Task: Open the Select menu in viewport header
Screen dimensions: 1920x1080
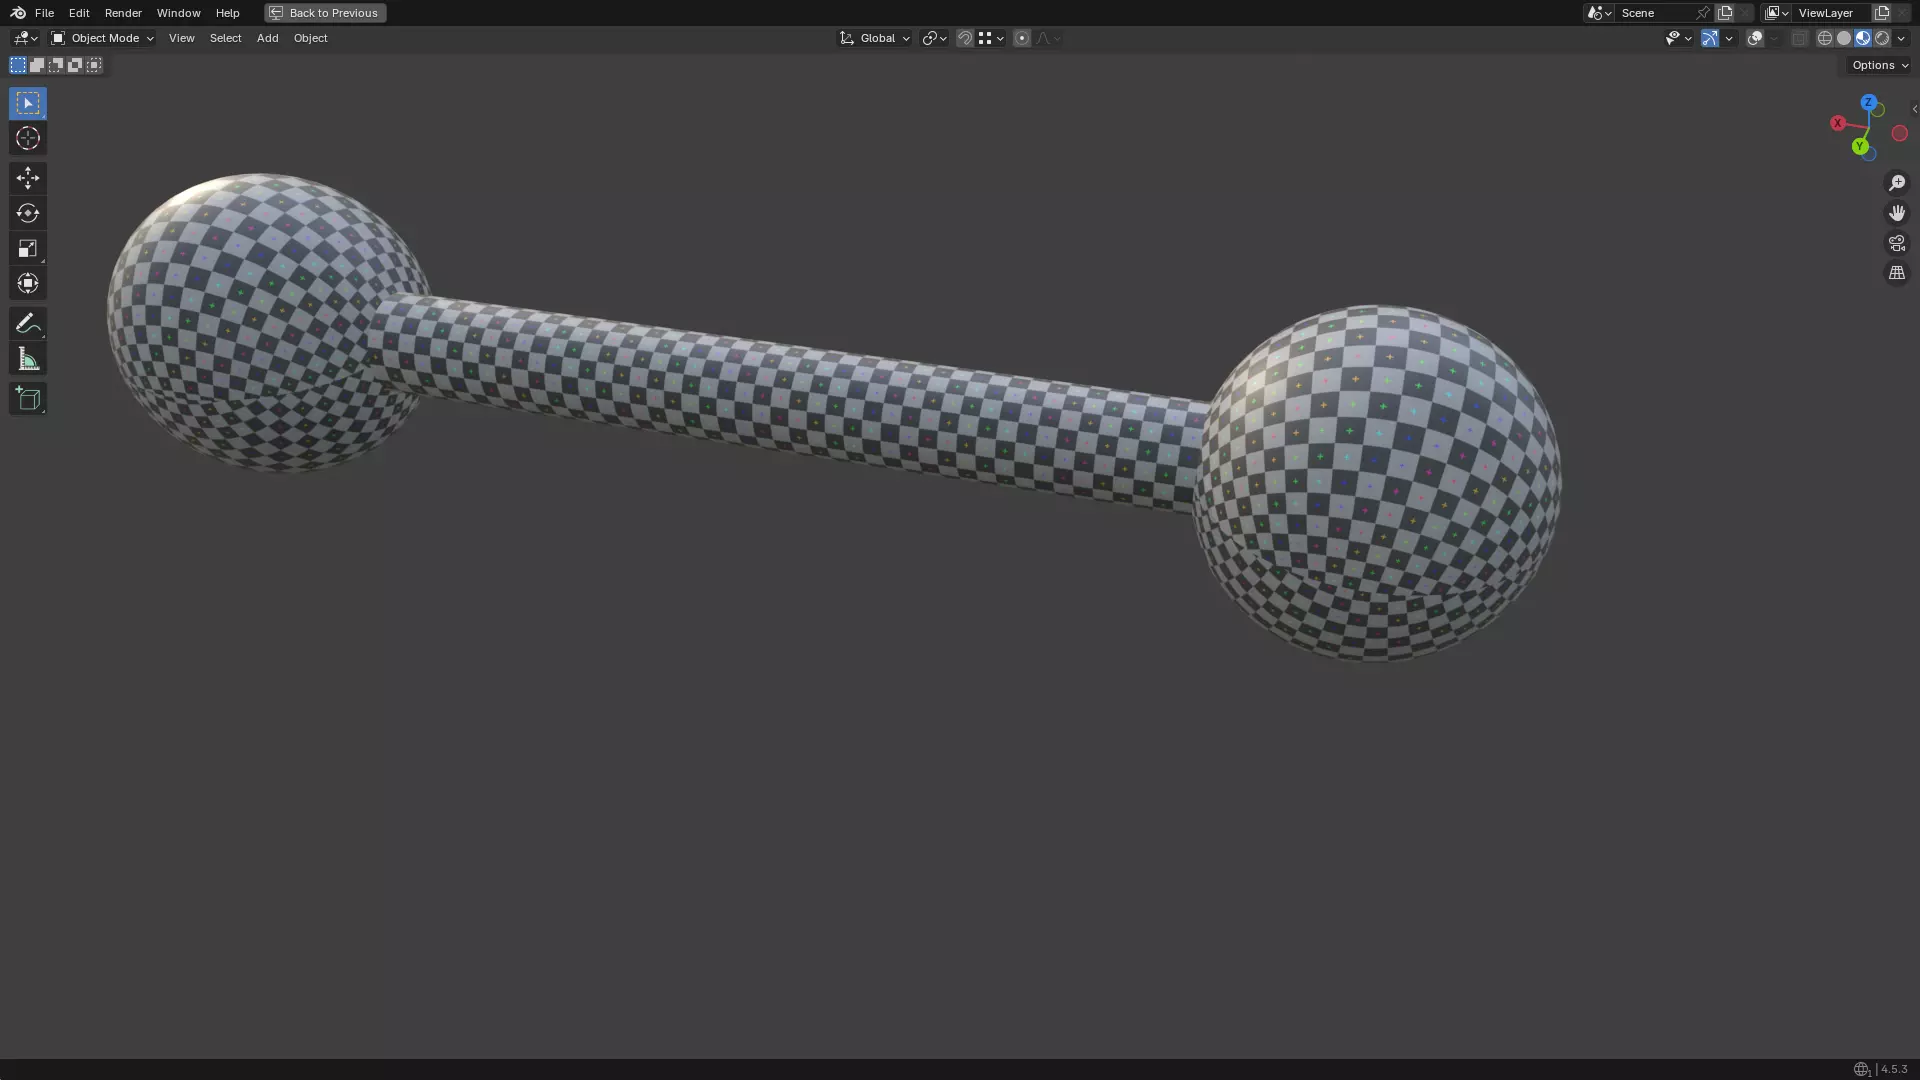Action: (225, 38)
